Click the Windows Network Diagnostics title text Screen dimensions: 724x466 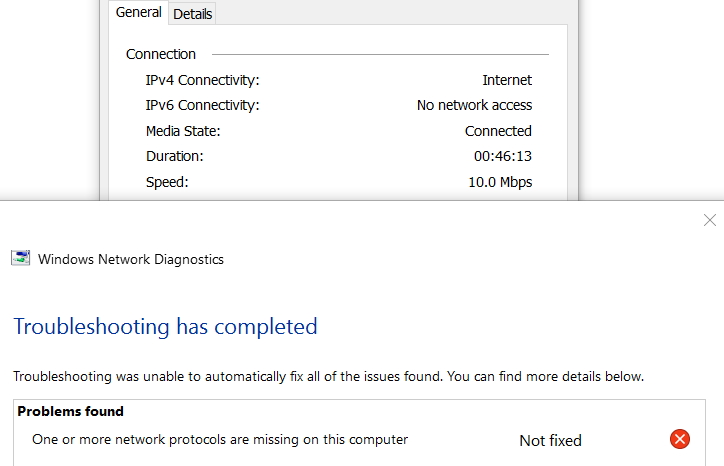pos(131,259)
